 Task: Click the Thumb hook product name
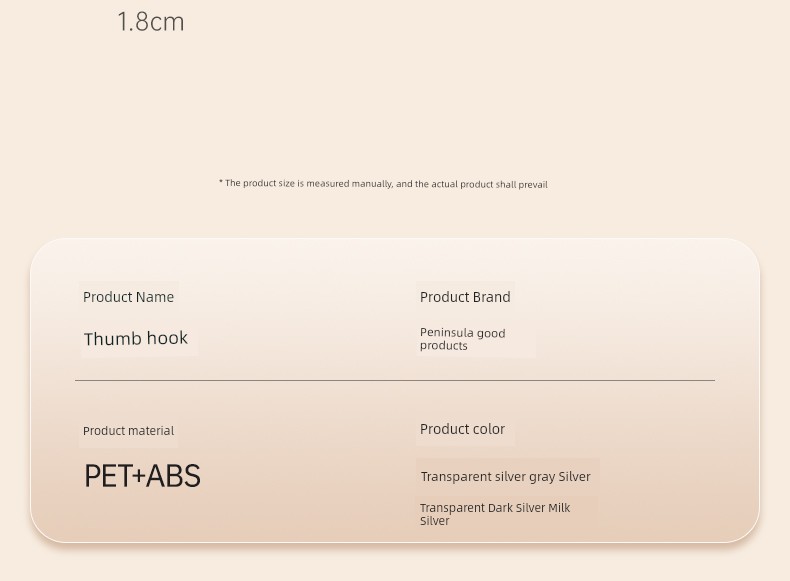[x=136, y=339]
